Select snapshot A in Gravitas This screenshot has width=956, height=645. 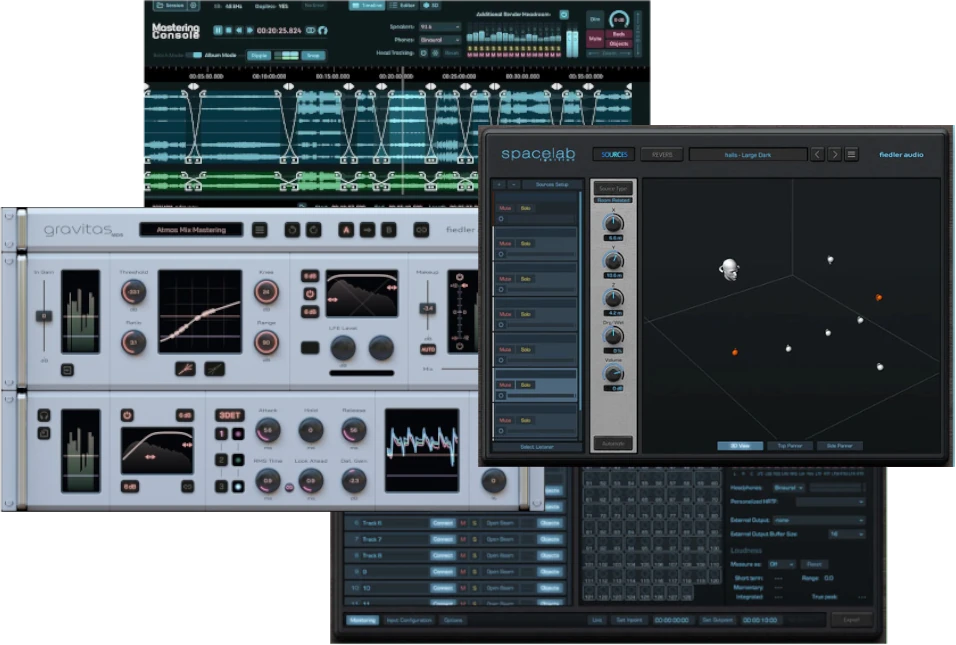(x=345, y=229)
